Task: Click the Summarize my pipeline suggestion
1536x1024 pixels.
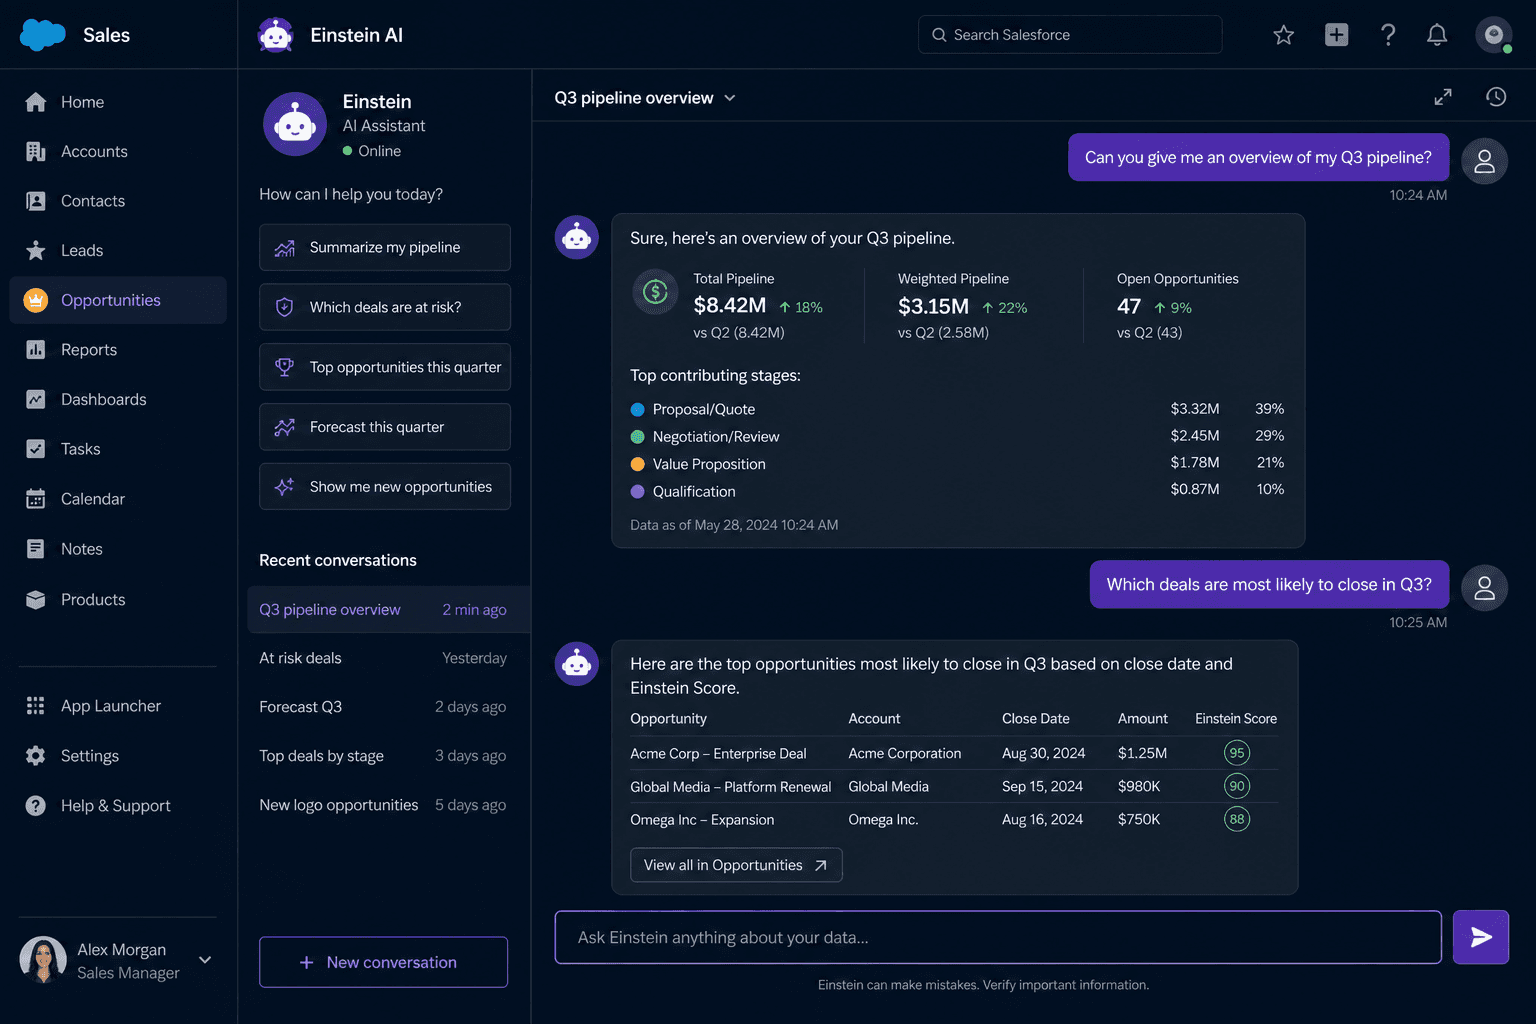Action: (x=385, y=247)
